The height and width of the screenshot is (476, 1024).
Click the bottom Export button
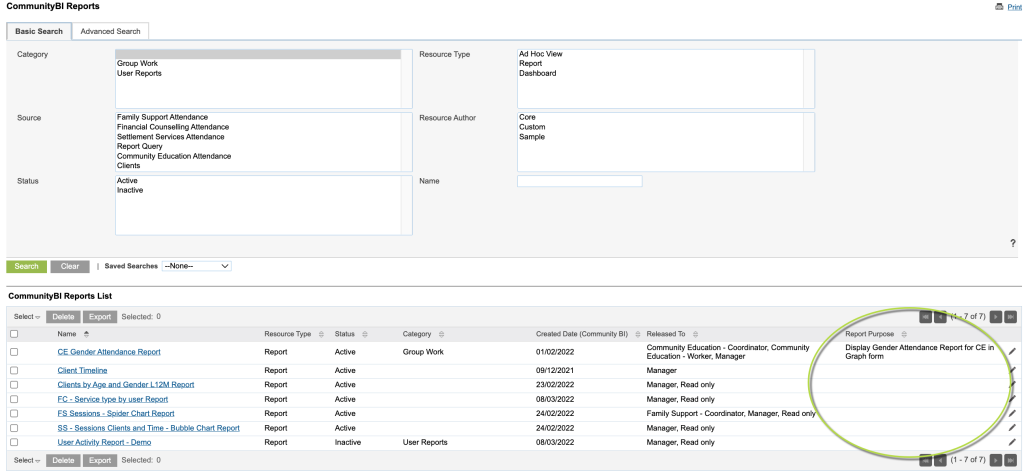click(100, 460)
